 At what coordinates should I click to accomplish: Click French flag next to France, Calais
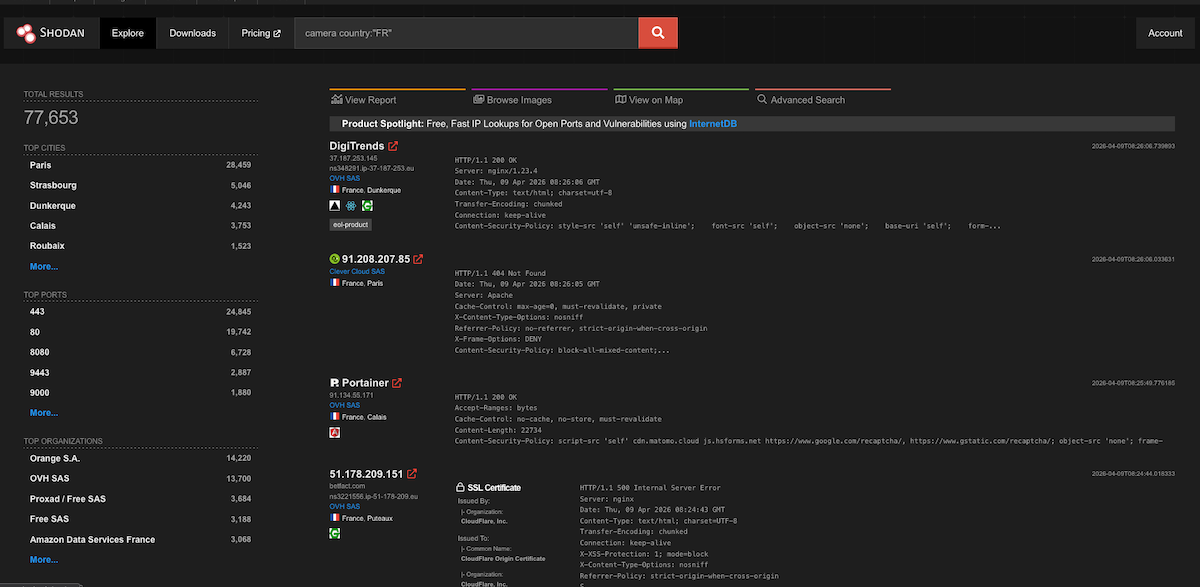click(335, 417)
